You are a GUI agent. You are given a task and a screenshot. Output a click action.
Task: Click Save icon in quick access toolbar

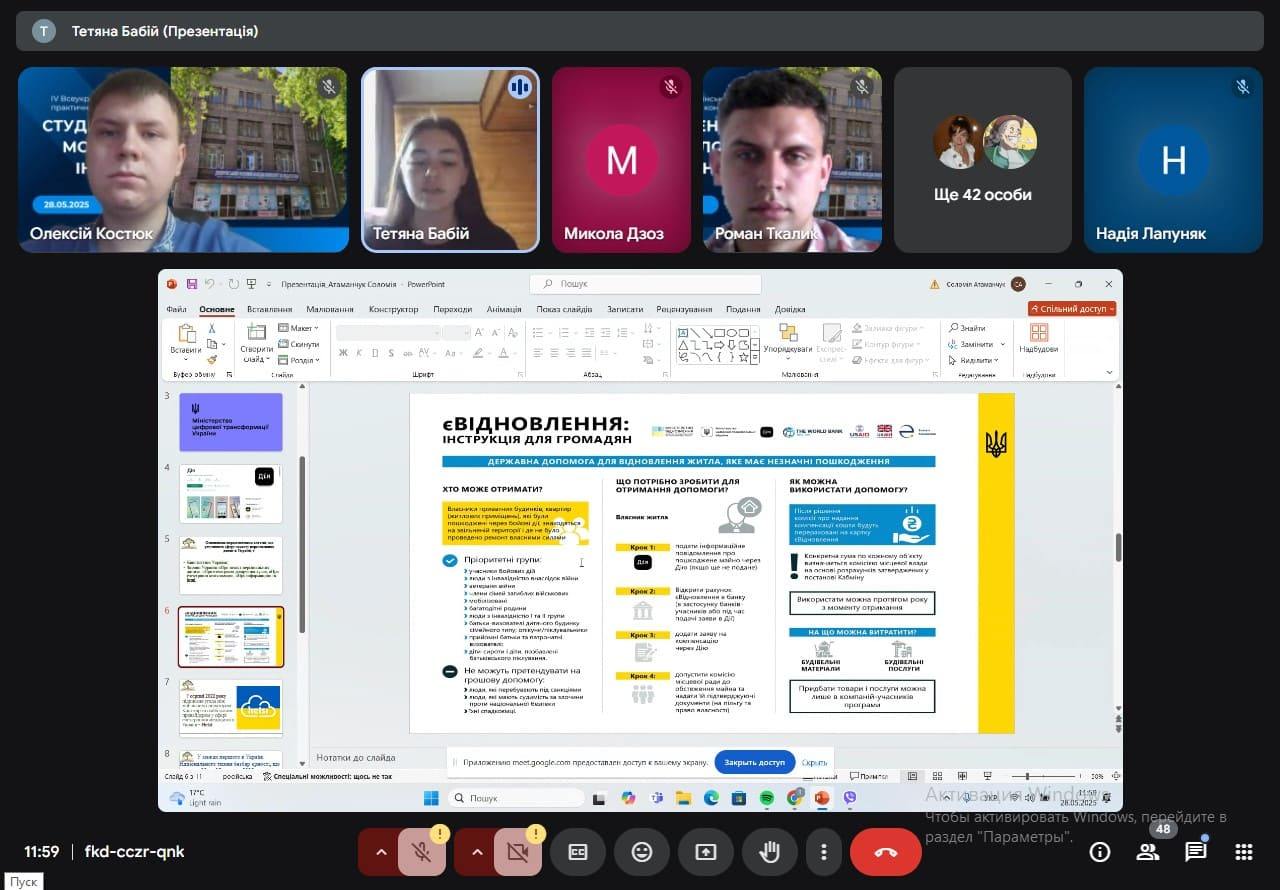tap(191, 284)
